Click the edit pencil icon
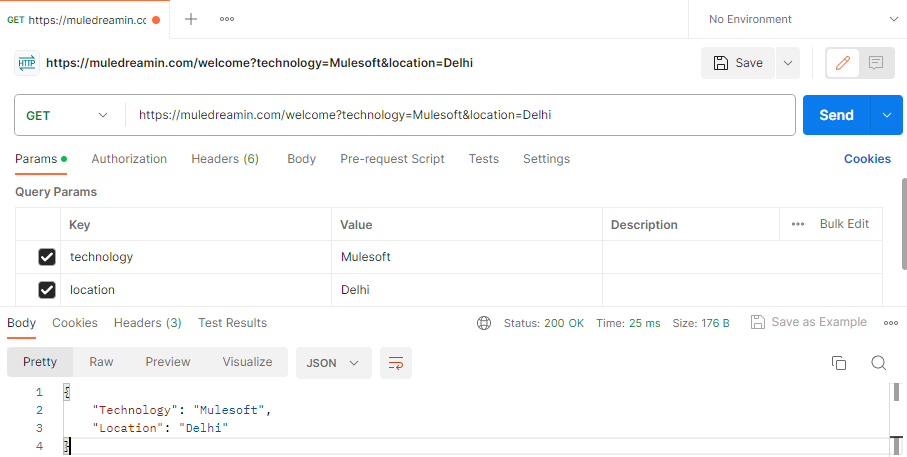The image size is (907, 457). click(x=842, y=63)
